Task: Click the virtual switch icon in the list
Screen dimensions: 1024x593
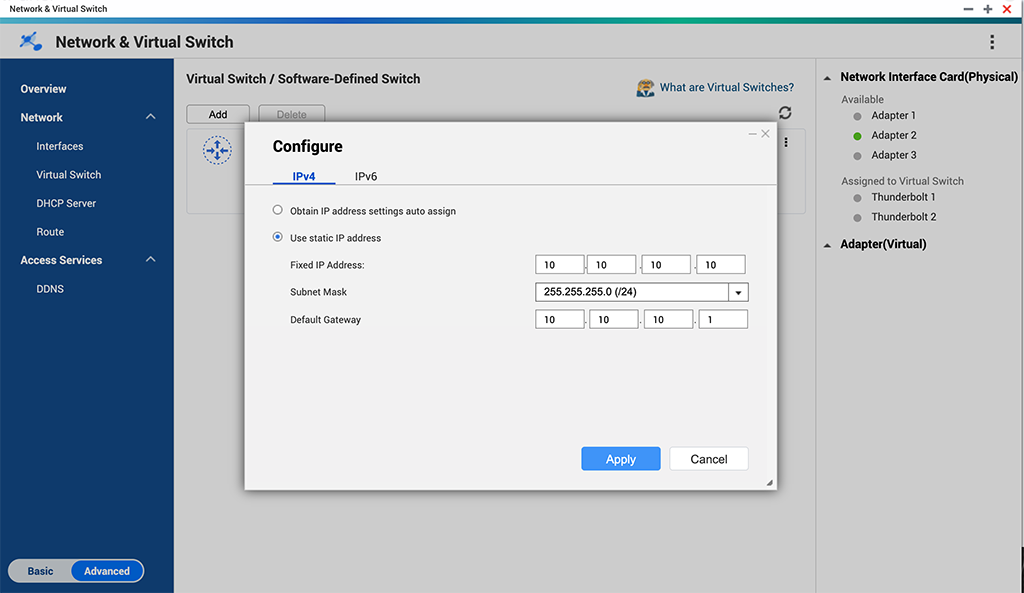Action: 217,151
